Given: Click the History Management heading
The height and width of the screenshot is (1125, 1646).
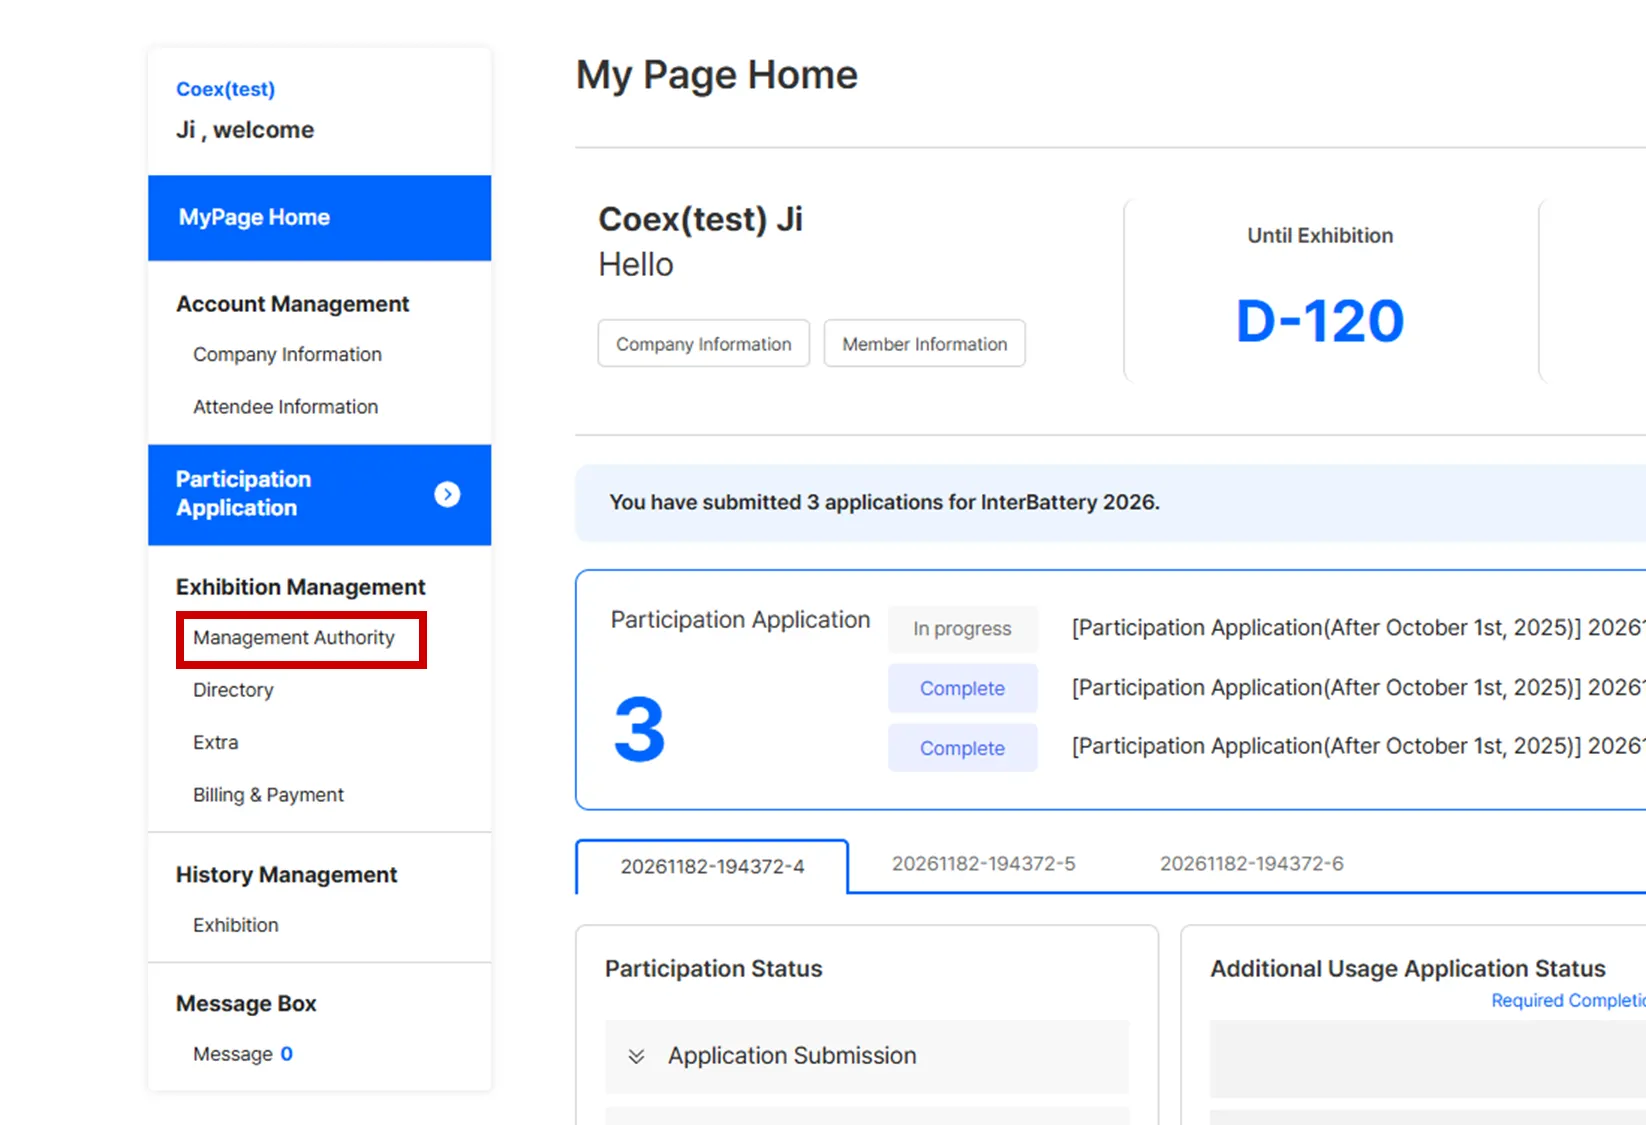Looking at the screenshot, I should coord(287,875).
